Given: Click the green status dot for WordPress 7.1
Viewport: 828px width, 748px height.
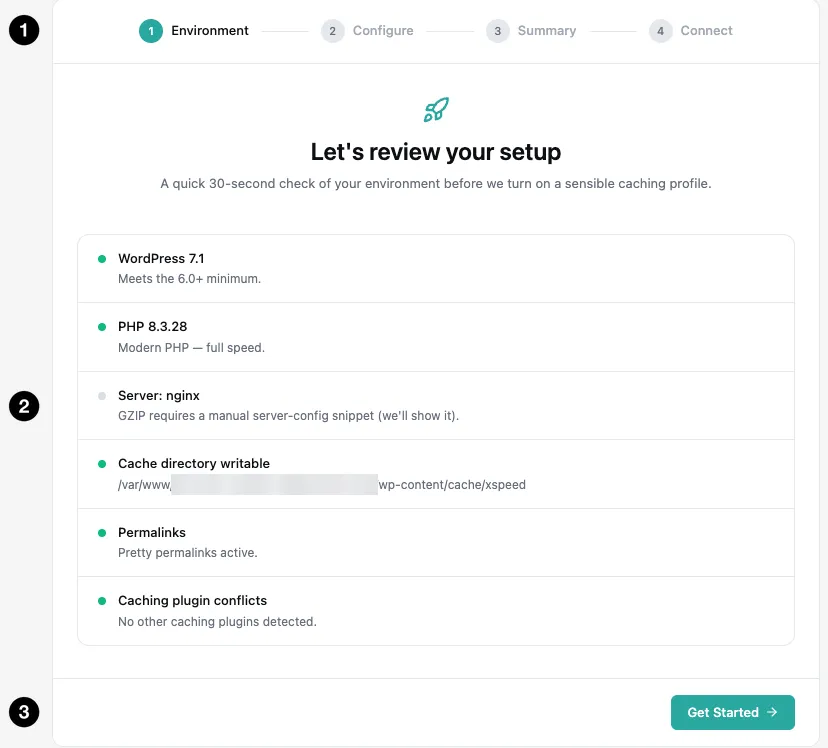Looking at the screenshot, I should click(x=102, y=259).
